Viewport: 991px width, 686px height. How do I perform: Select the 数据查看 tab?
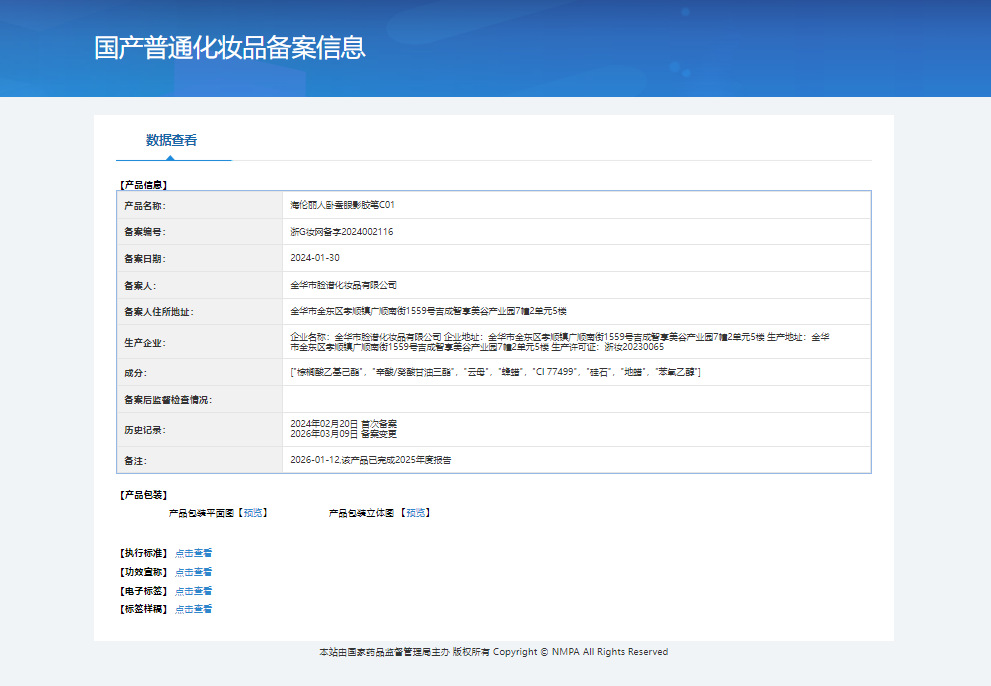tap(171, 140)
